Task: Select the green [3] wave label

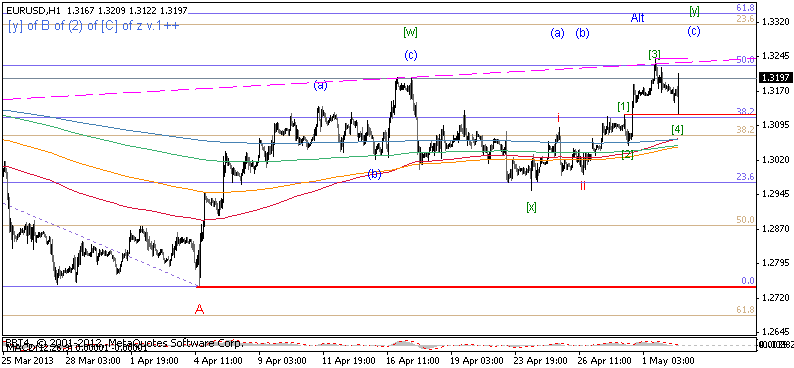Action: coord(654,54)
